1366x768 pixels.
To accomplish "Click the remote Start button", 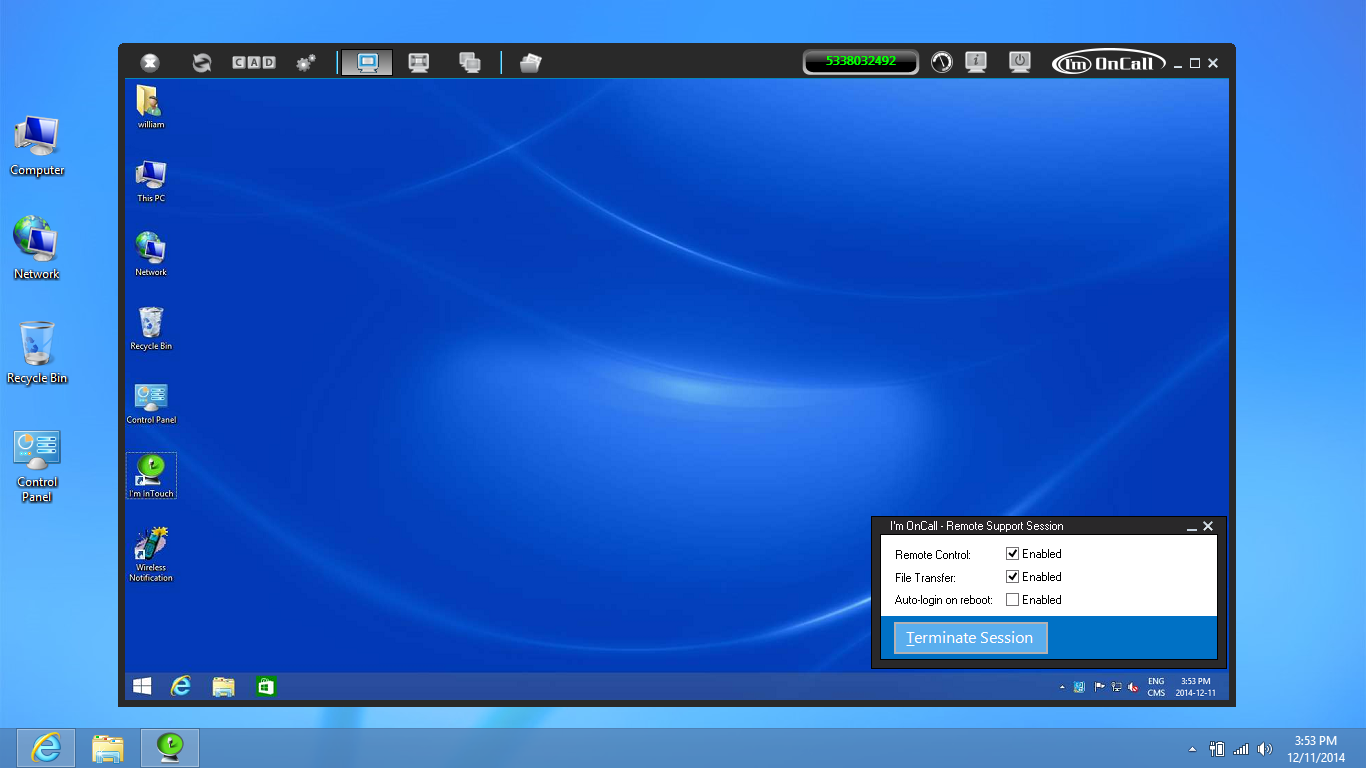I will (x=142, y=686).
